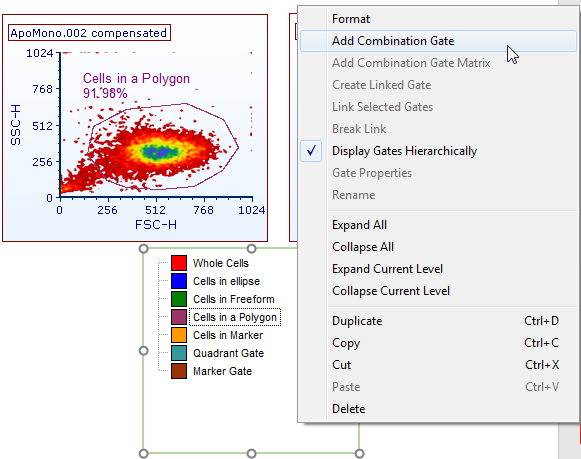
Task: Click the purple Cells in a Polygon swatch
Action: pyautogui.click(x=179, y=317)
